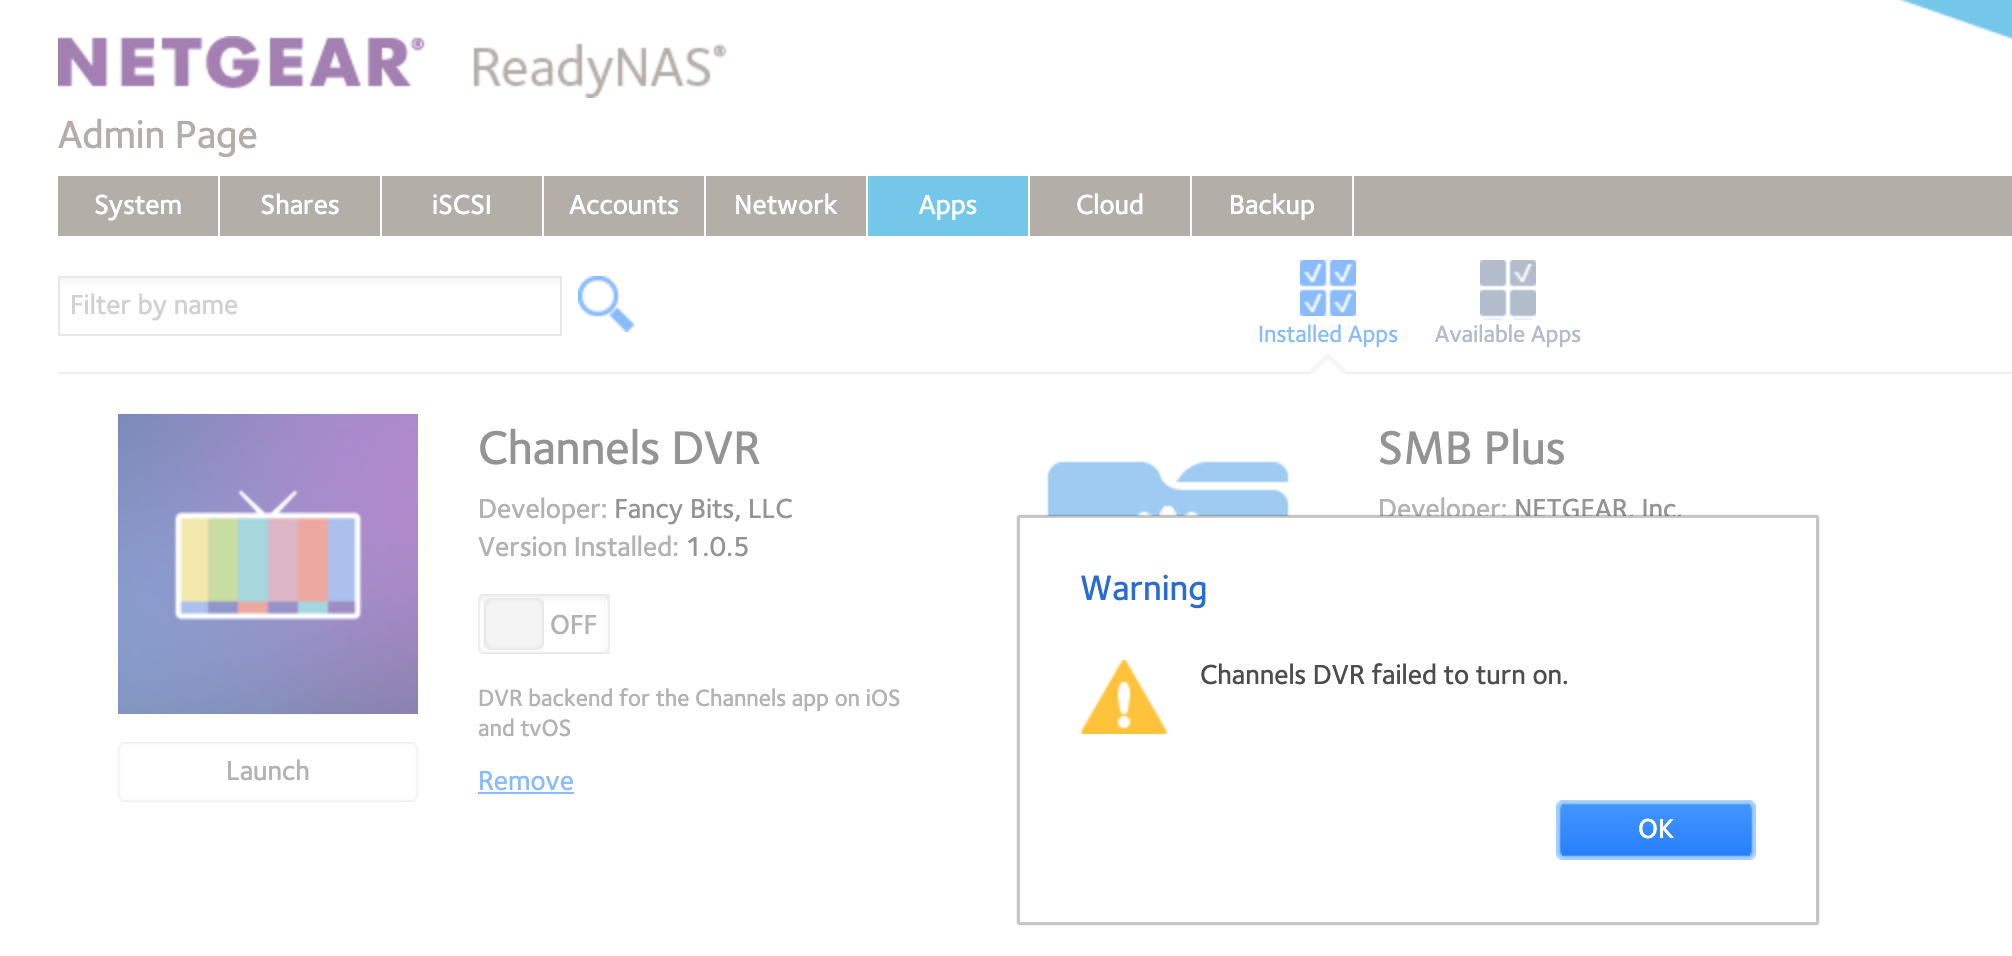Launch the Channels DVR app
Screen dimensions: 2012x956
pos(268,771)
